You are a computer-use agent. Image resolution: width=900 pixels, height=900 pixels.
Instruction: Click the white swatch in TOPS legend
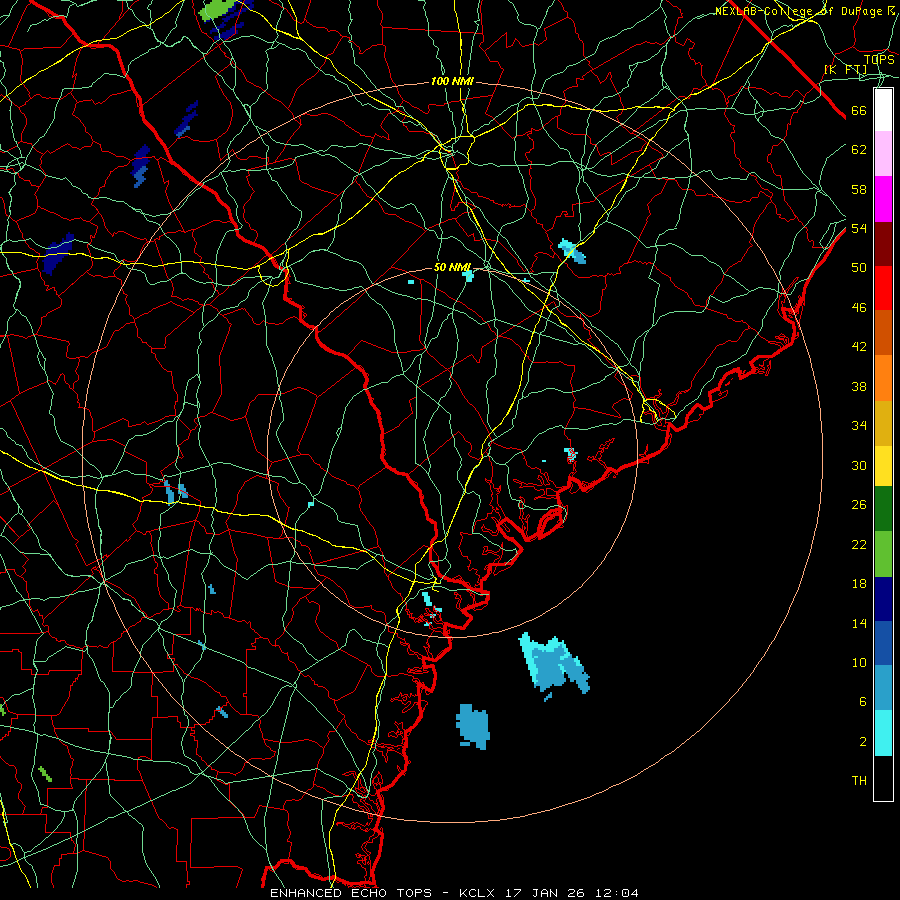coord(883,110)
